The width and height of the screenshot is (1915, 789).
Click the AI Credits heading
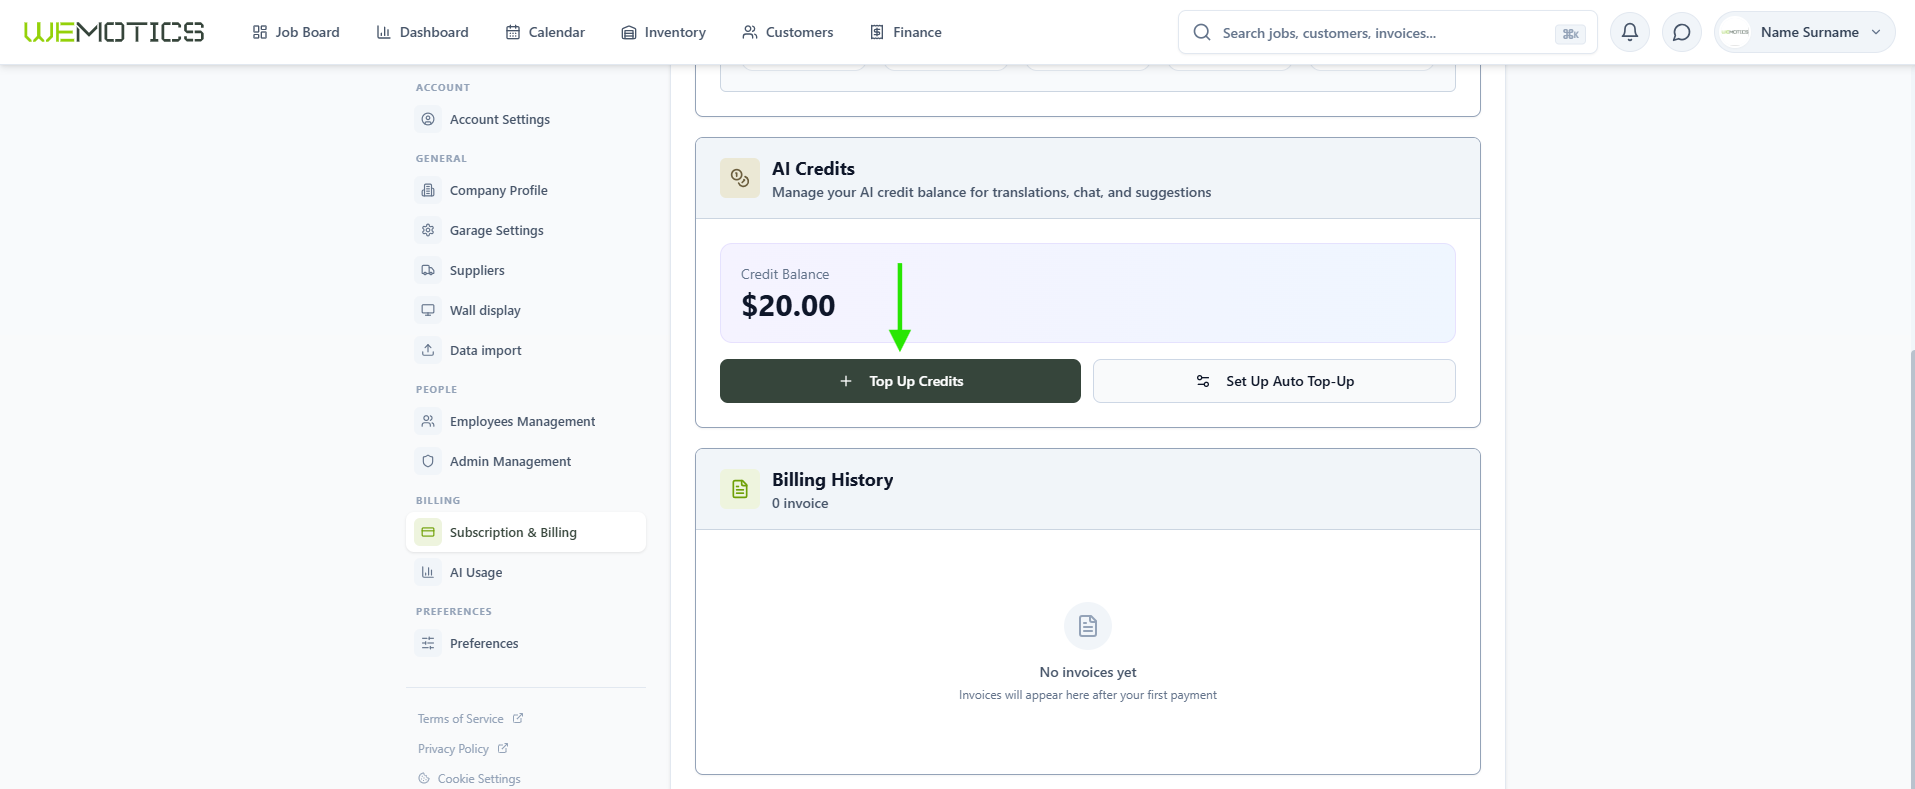pos(813,169)
